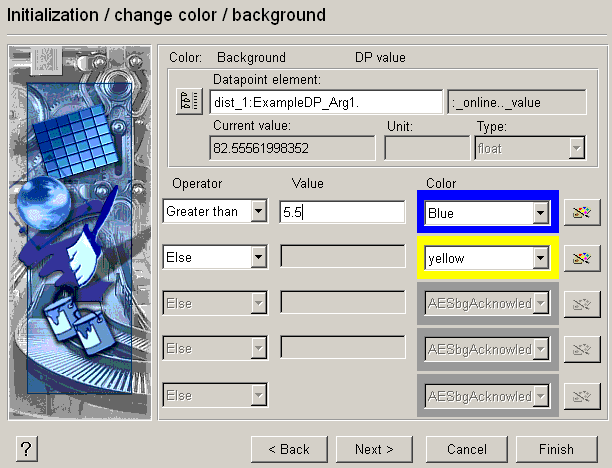Click the disabled color picker in fifth row

(x=579, y=395)
